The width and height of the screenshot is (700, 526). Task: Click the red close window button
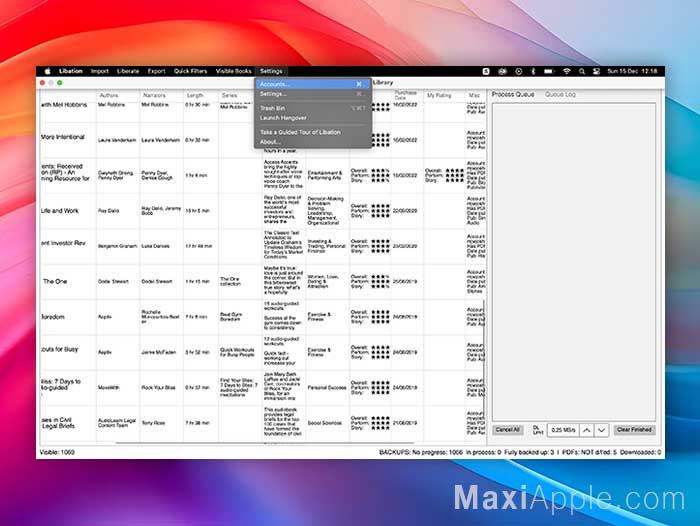[42, 83]
